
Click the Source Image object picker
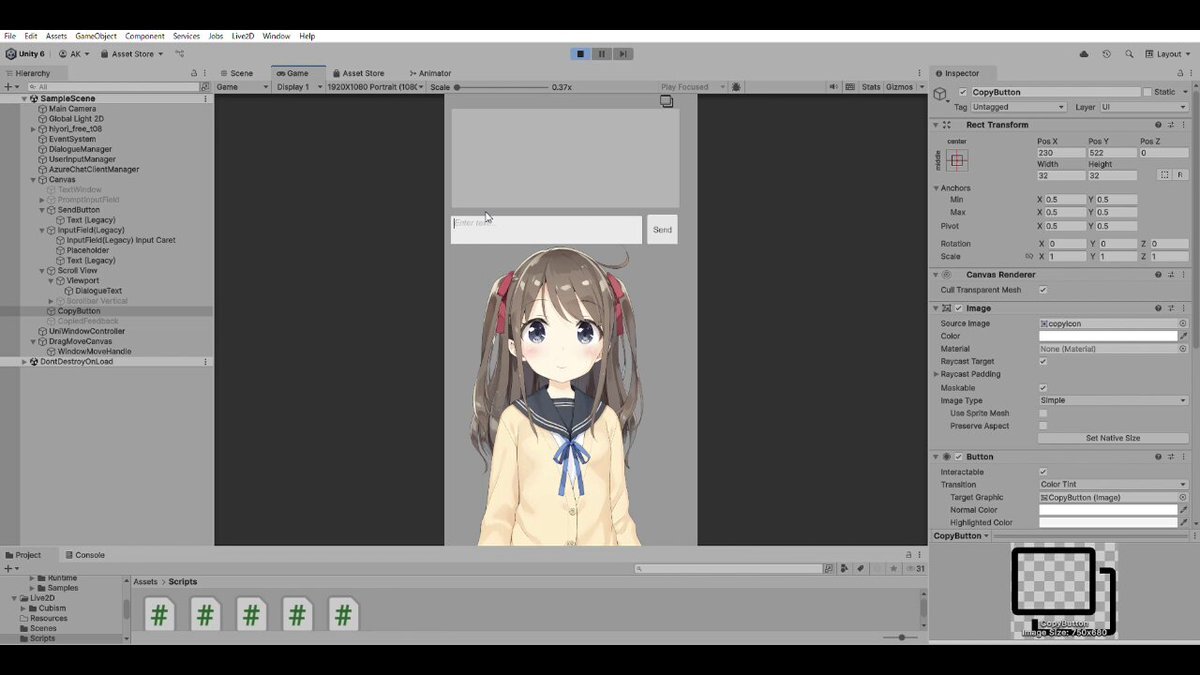pos(1183,324)
